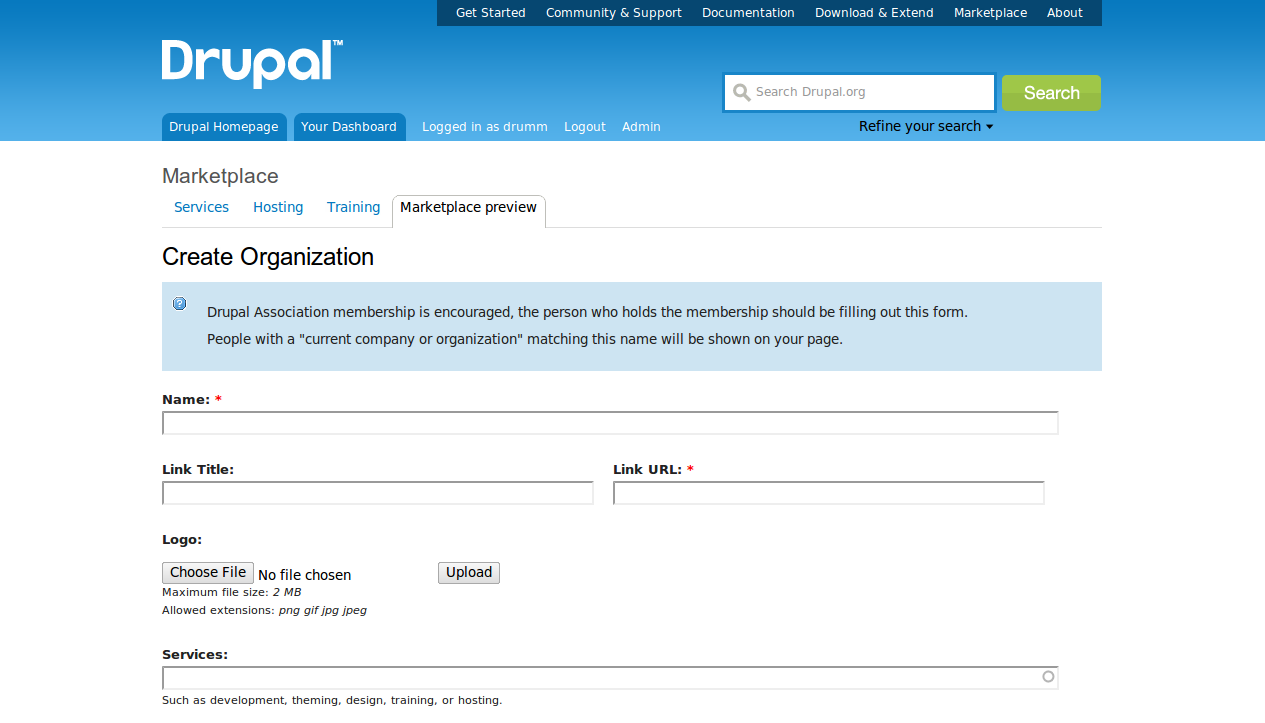The image size is (1265, 723).
Task: Switch to Training tab
Action: click(x=353, y=207)
